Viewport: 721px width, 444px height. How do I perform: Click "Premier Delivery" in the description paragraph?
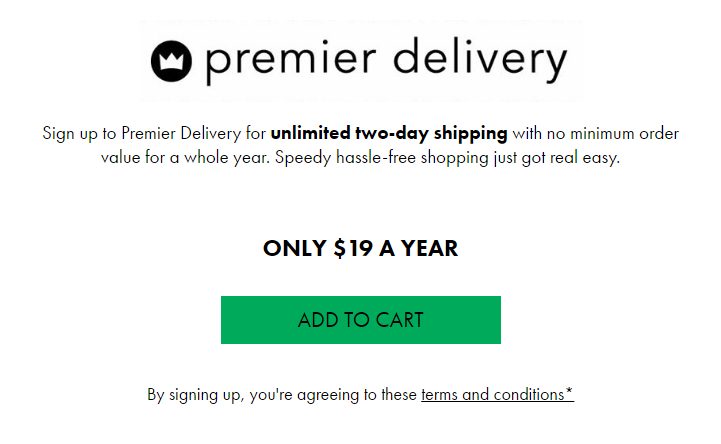pyautogui.click(x=181, y=134)
